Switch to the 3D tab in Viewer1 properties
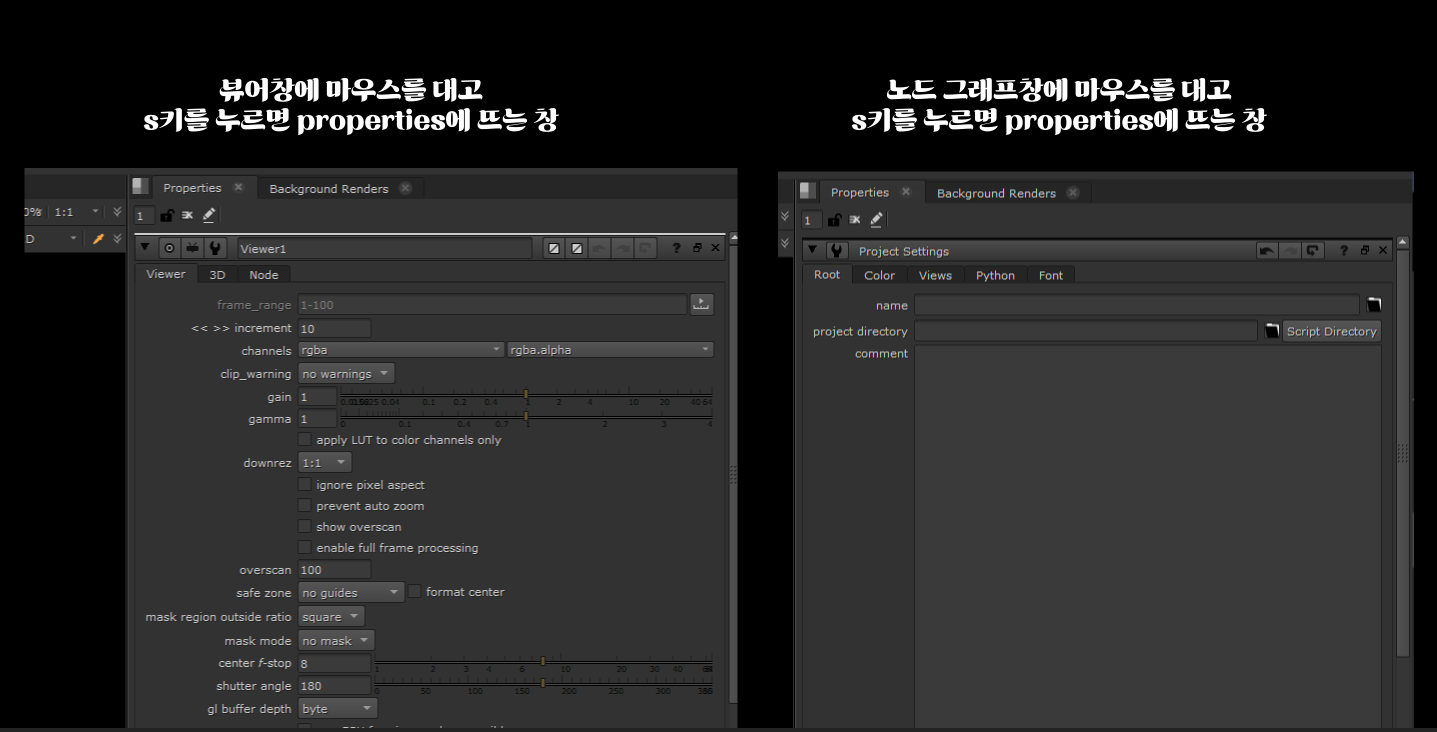1437x732 pixels. pos(217,275)
